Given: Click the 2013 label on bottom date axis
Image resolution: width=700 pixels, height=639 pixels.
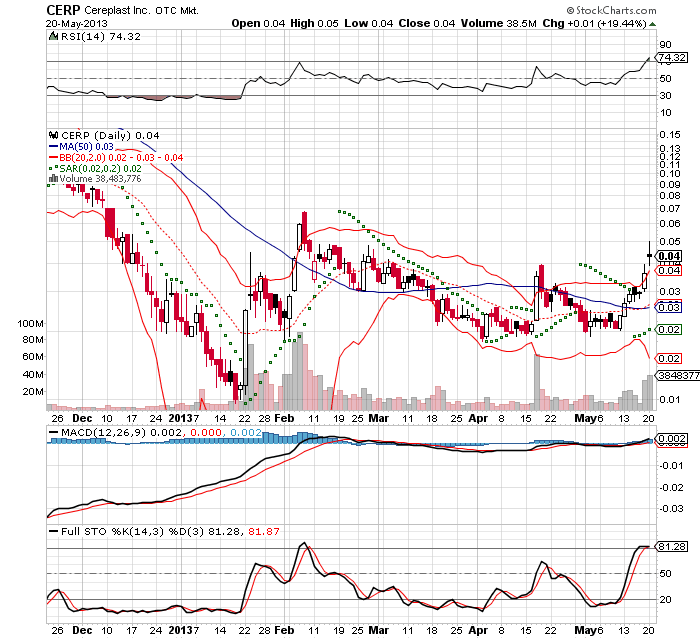Looking at the screenshot, I should [x=180, y=631].
